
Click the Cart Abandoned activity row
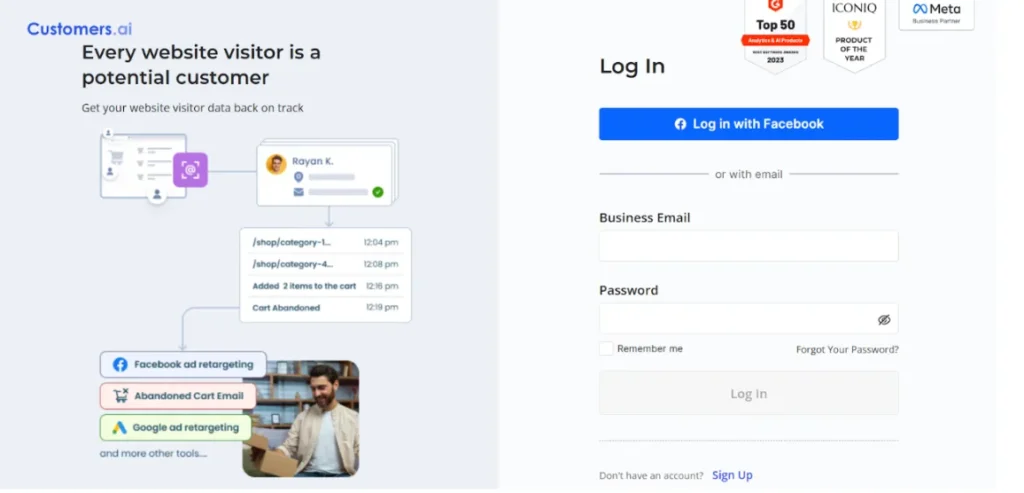[x=325, y=308]
